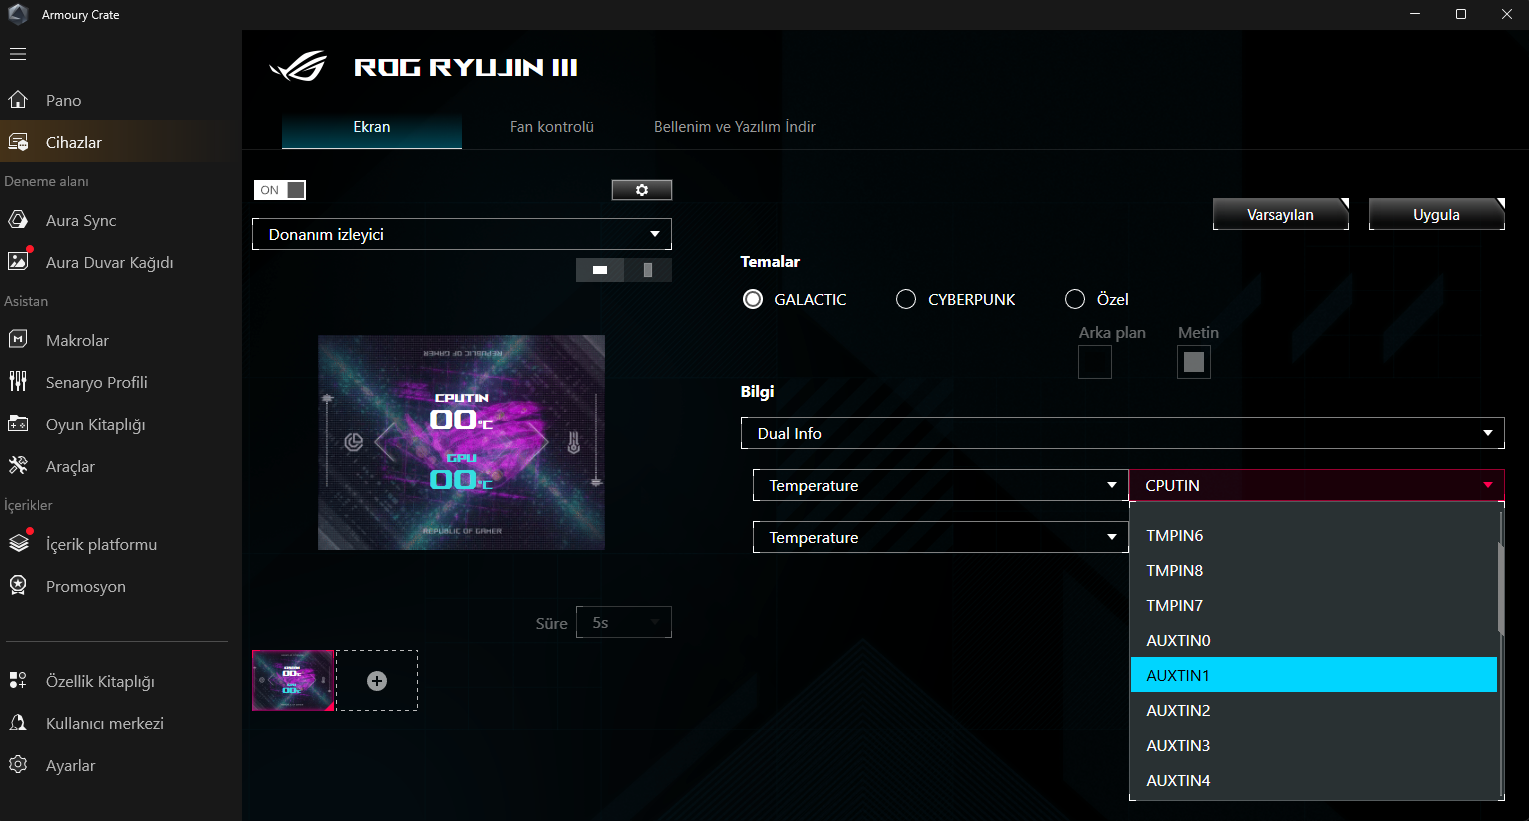Select horizontal screen orientation icon

pos(600,270)
